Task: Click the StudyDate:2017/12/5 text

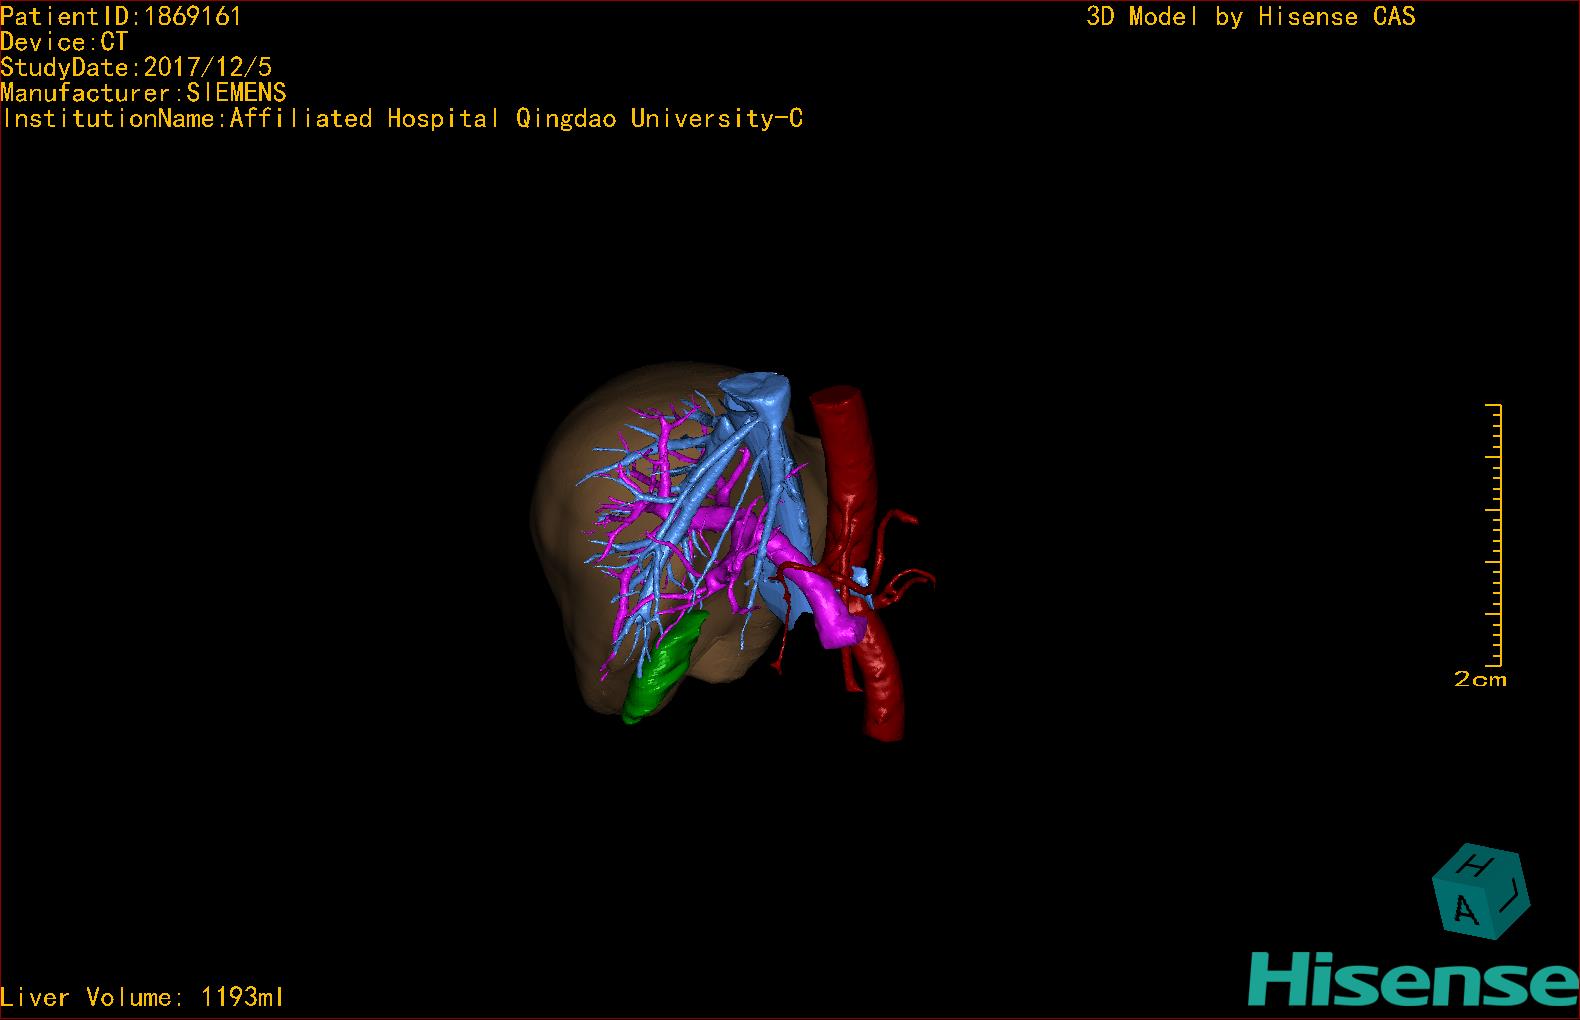Action: pyautogui.click(x=136, y=68)
